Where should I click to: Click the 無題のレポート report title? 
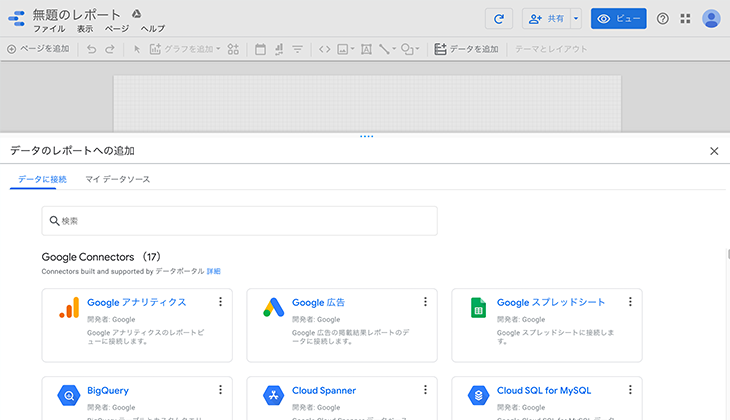[x=76, y=15]
